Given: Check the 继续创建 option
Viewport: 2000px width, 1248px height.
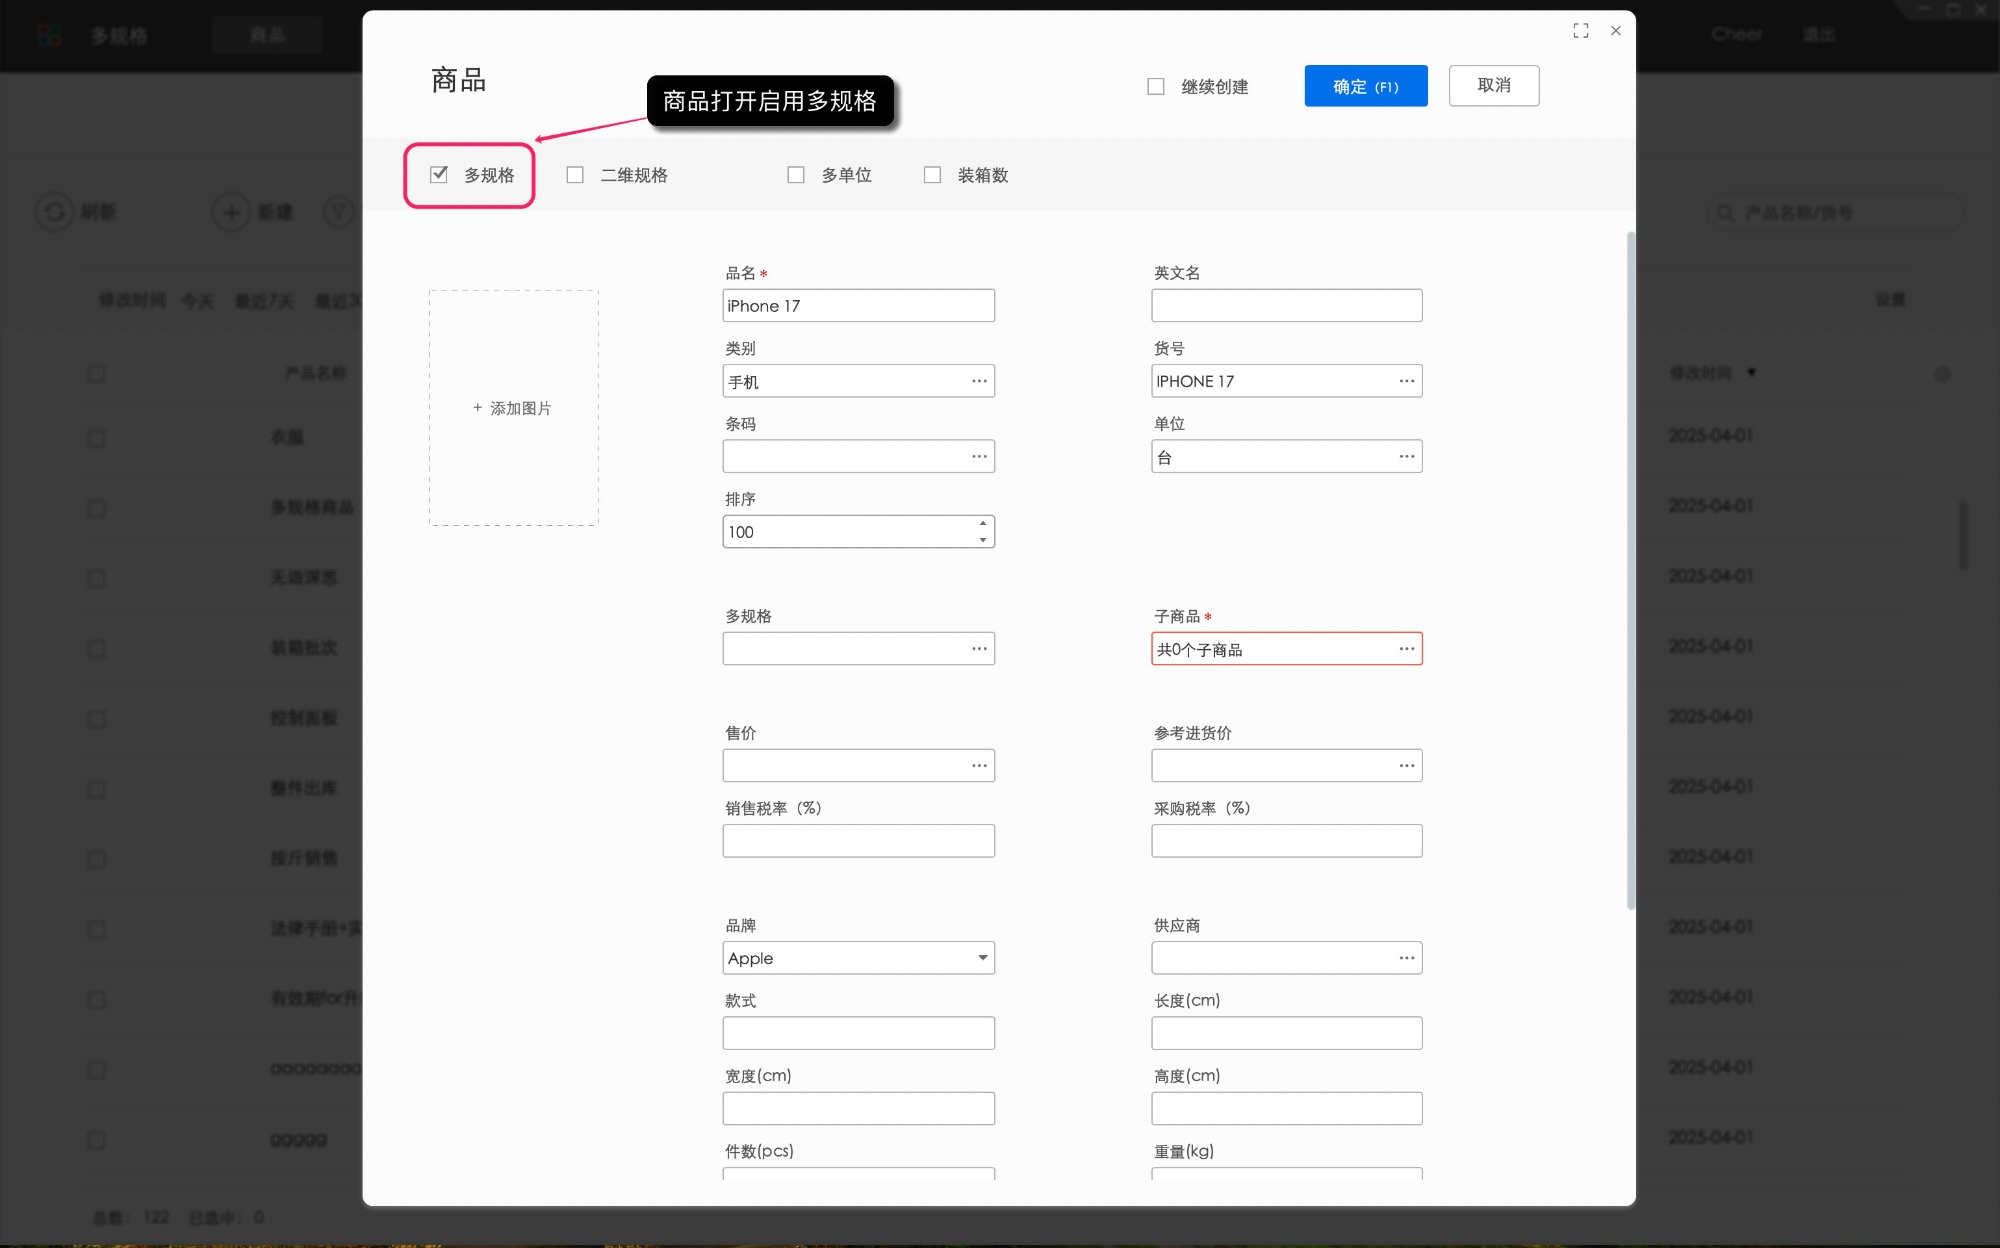Looking at the screenshot, I should tap(1155, 86).
